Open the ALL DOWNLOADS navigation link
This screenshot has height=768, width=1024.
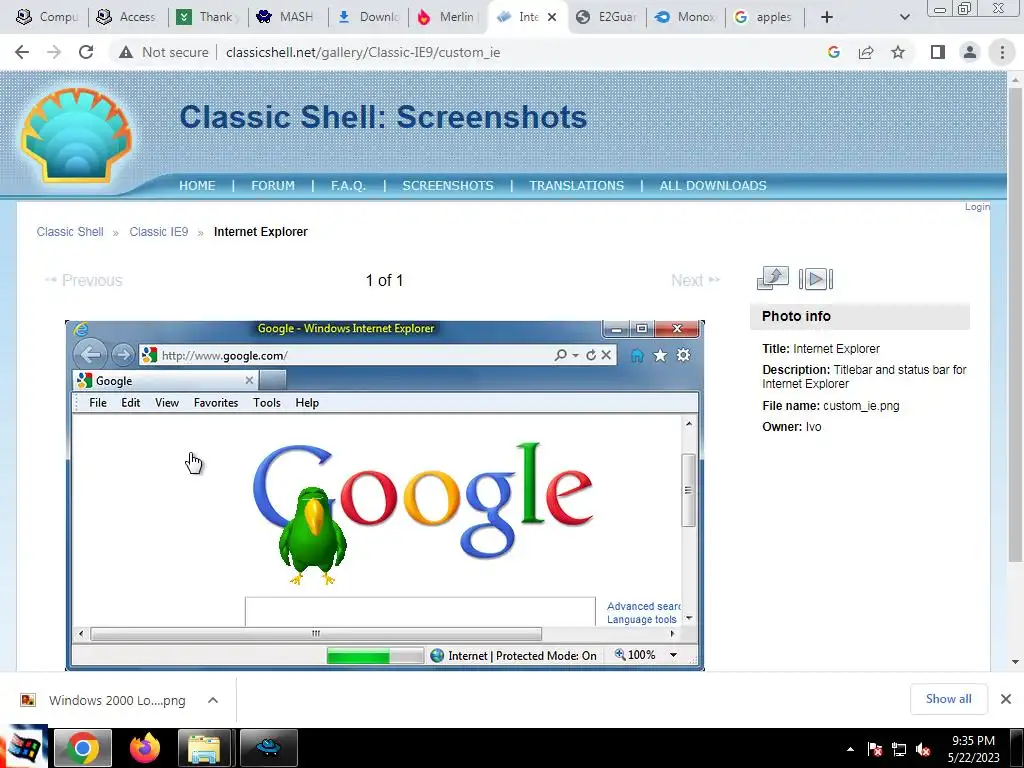[713, 185]
